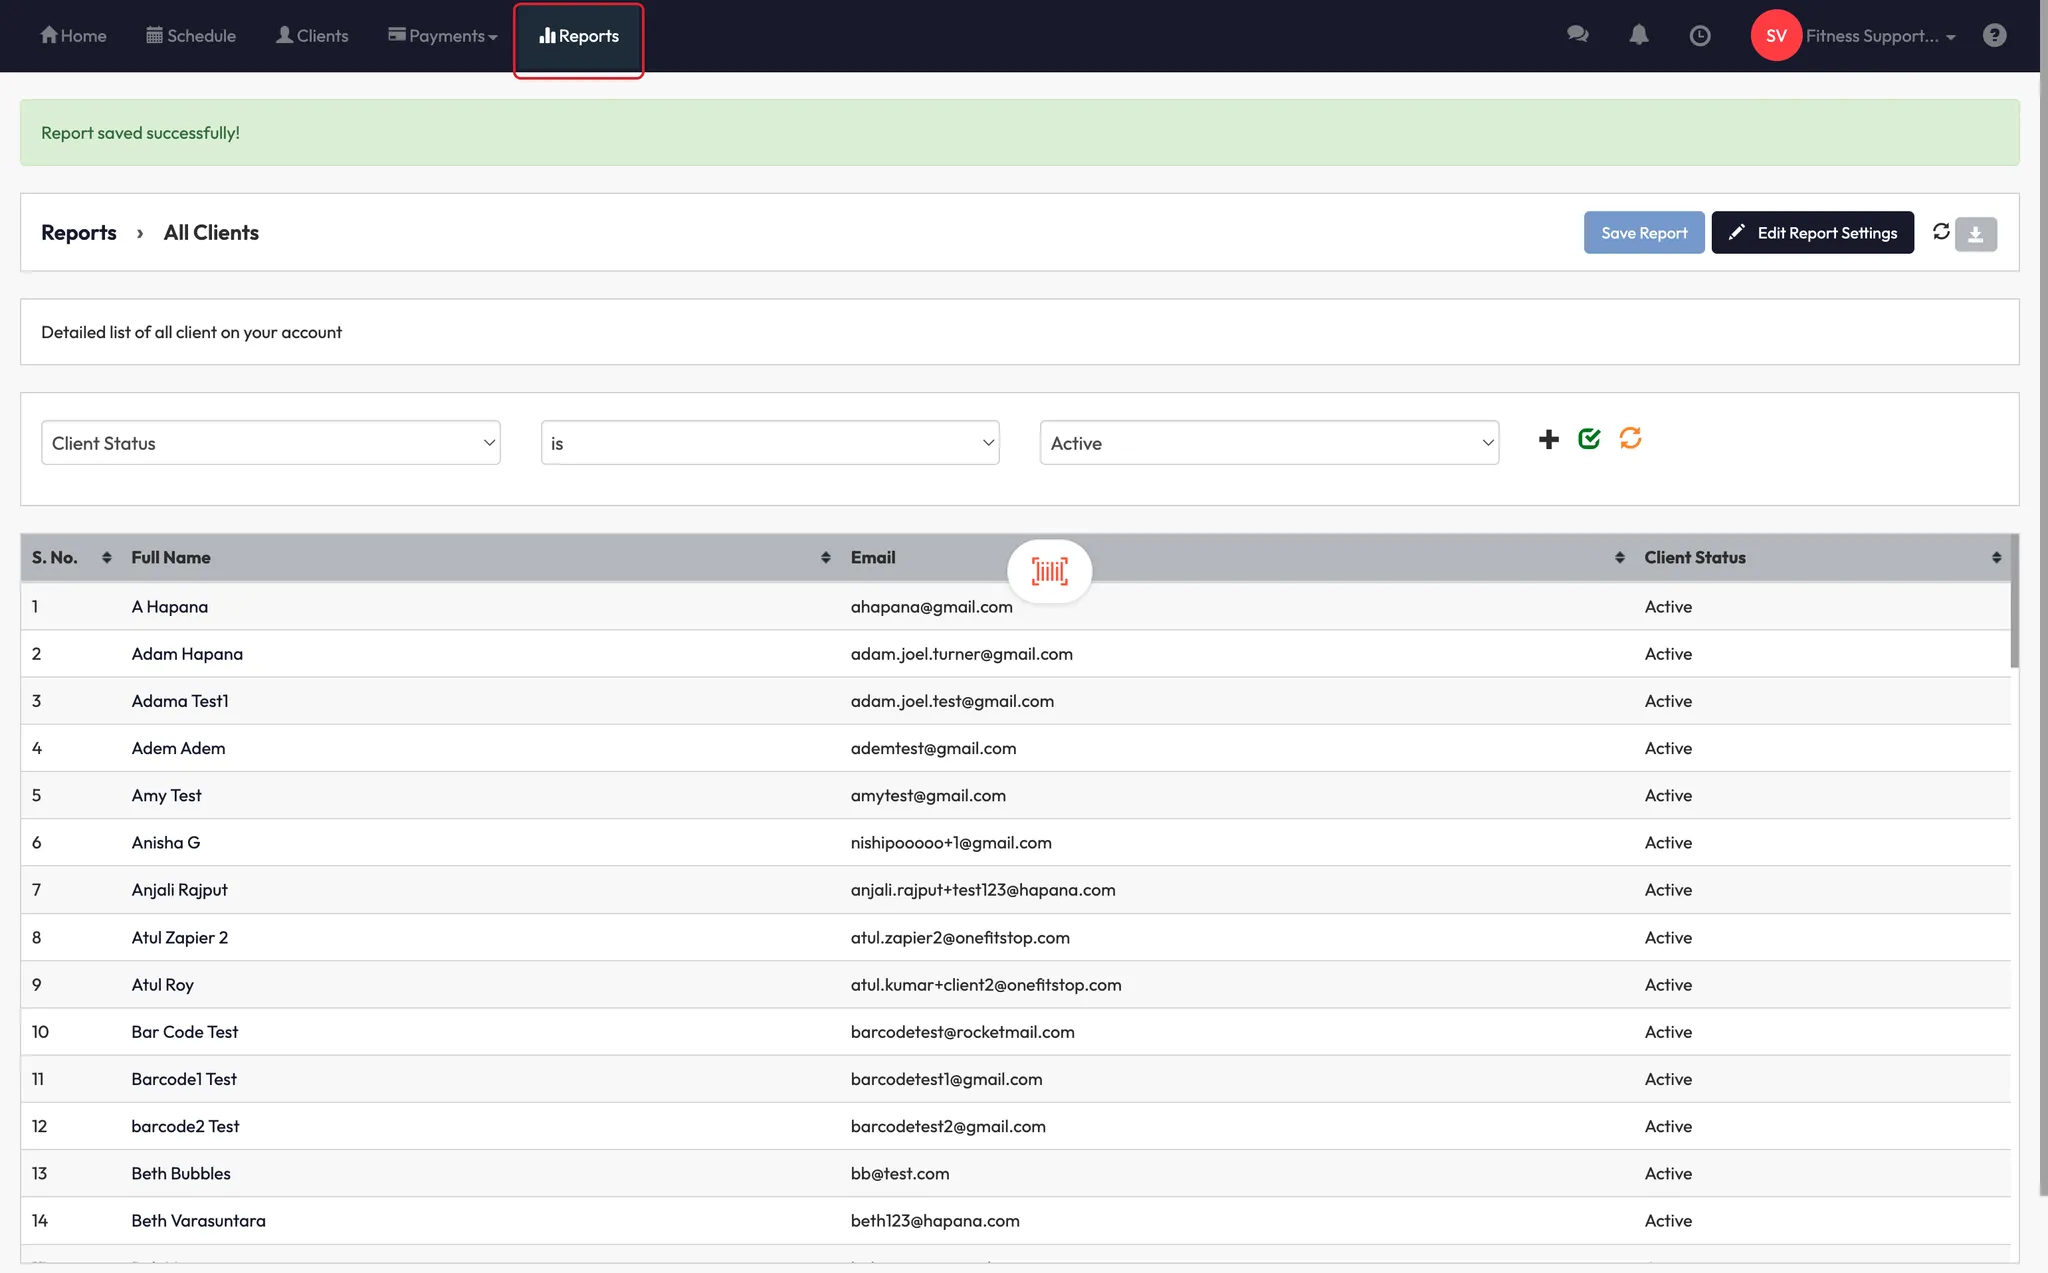Refresh report using header reload icon

click(1941, 232)
